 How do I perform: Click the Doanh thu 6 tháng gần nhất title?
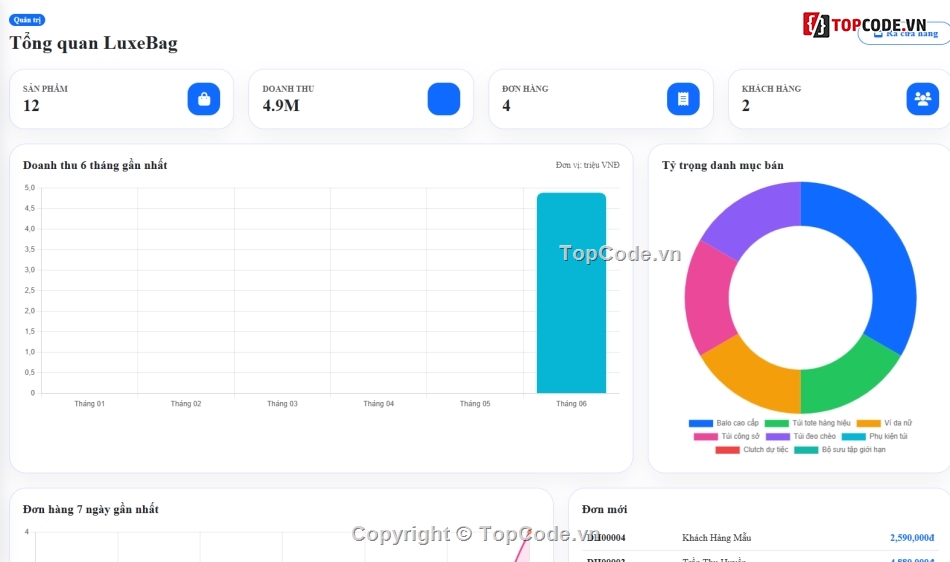click(x=95, y=165)
